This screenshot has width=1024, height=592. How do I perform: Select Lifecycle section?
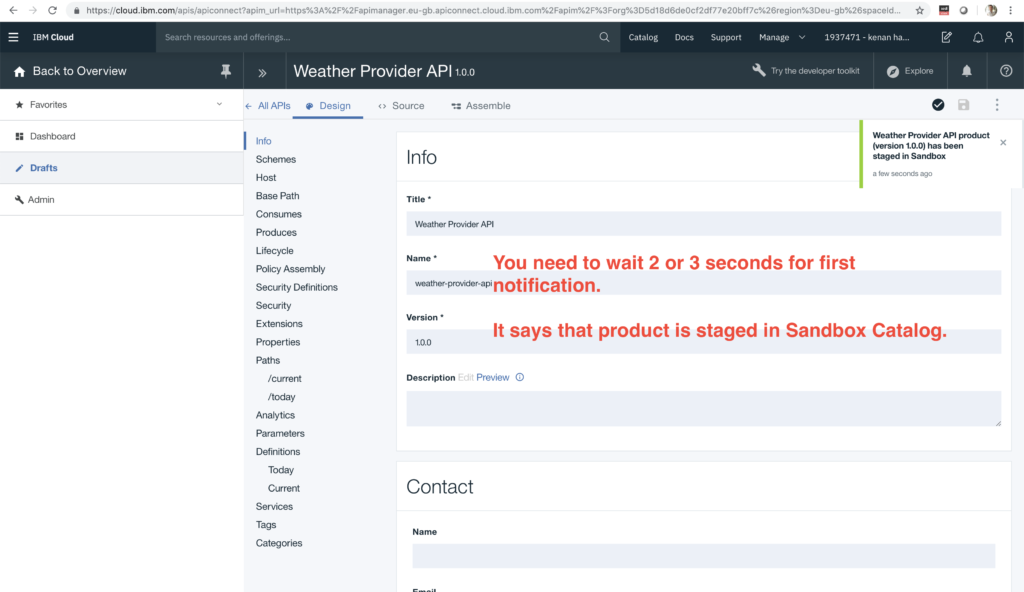[274, 251]
